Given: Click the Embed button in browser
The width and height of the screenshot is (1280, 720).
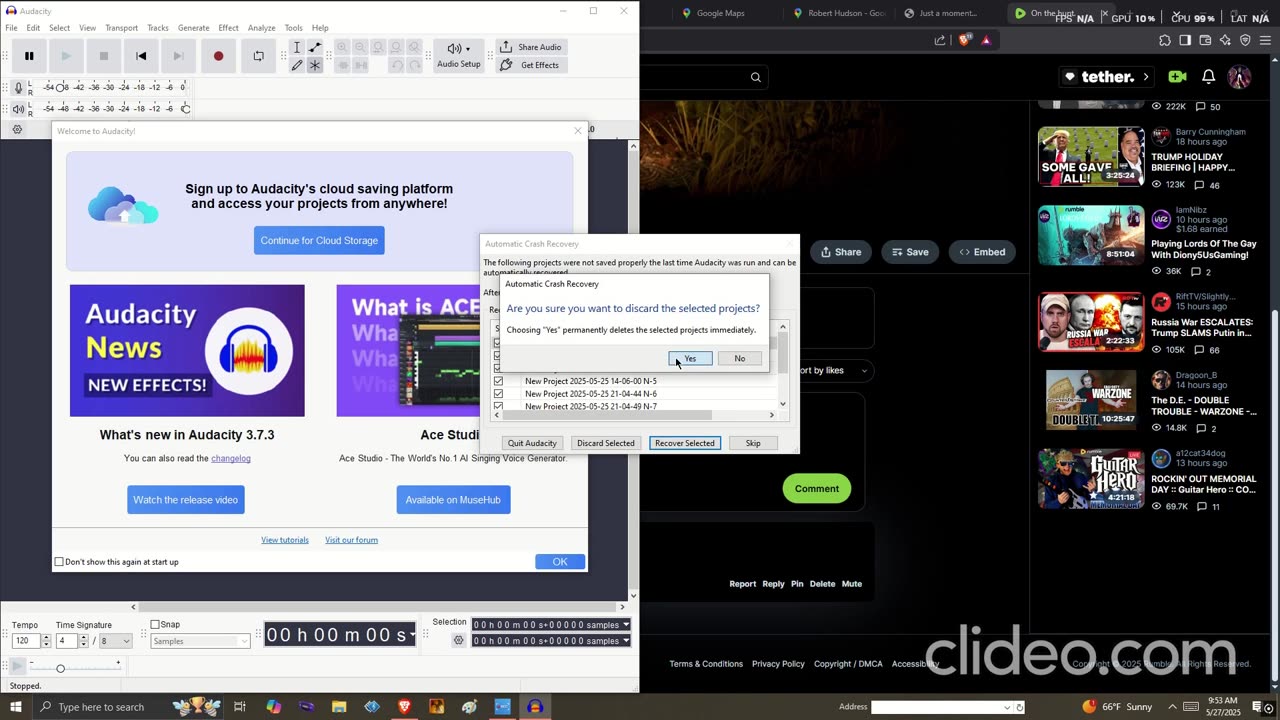Looking at the screenshot, I should [982, 252].
